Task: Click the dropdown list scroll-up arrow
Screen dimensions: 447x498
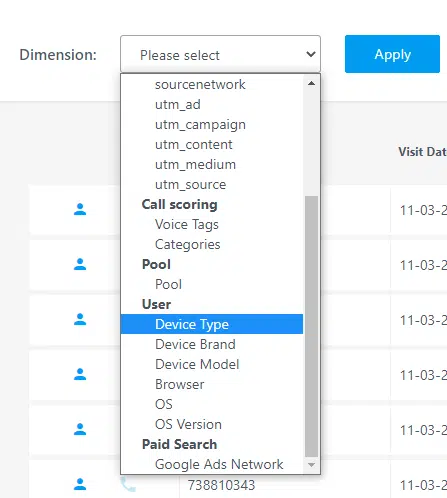Action: coord(311,83)
